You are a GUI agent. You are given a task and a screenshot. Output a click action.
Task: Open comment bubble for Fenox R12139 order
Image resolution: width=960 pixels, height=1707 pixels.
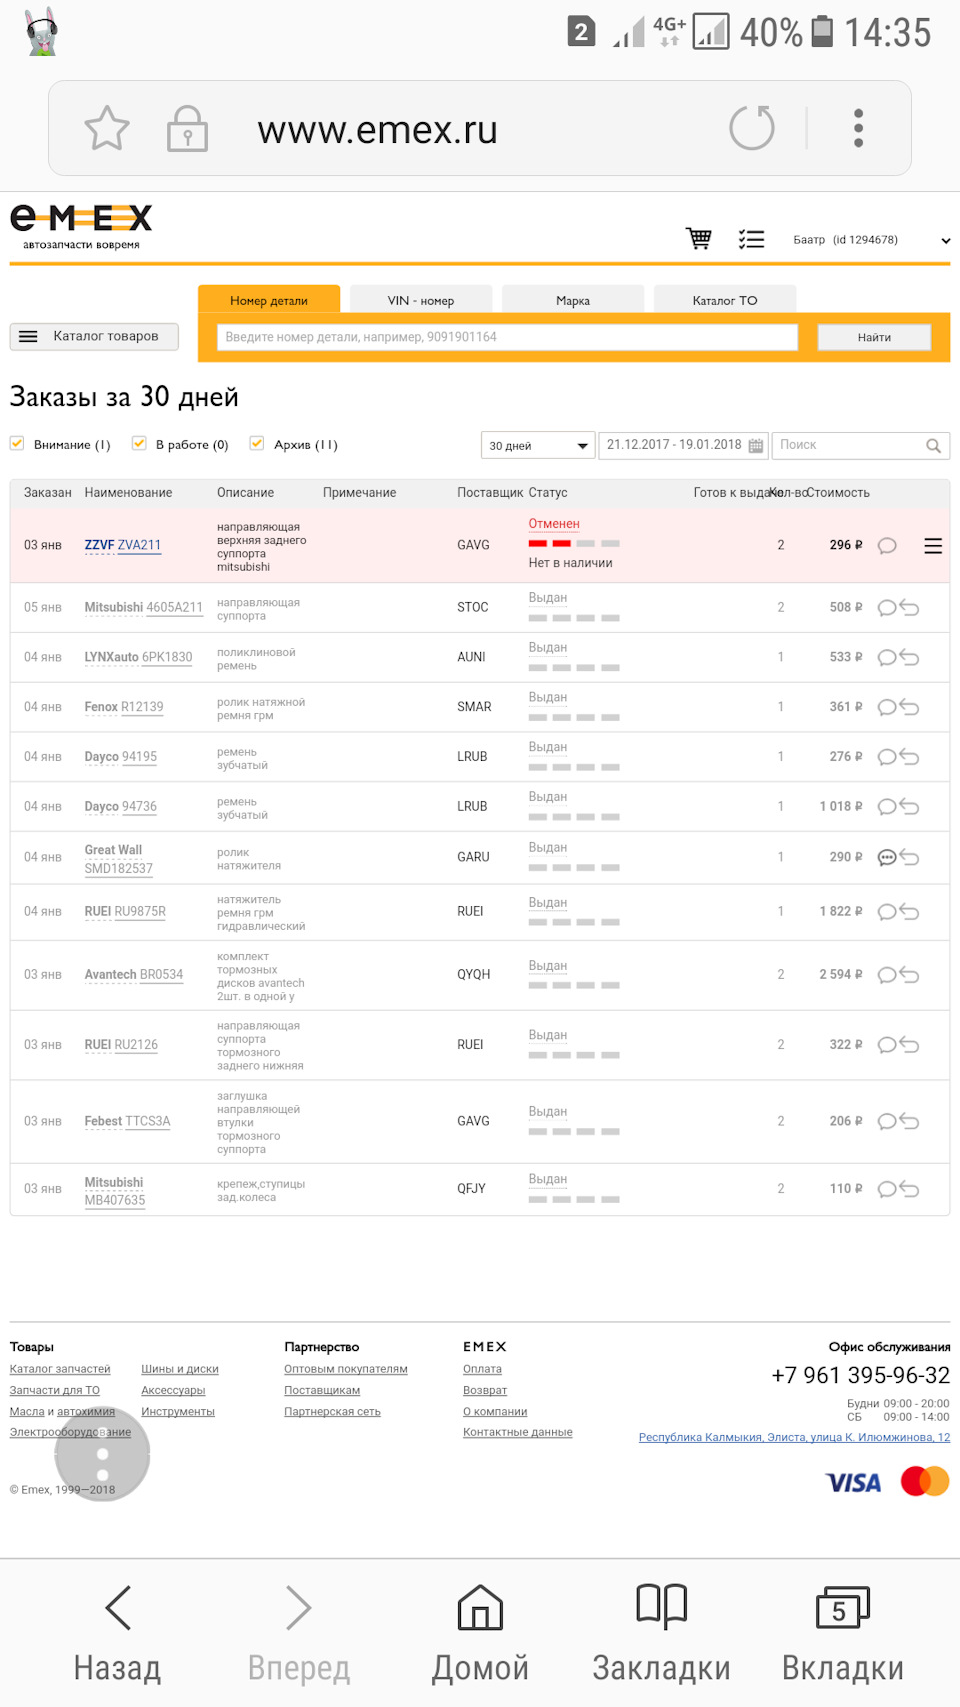click(886, 708)
